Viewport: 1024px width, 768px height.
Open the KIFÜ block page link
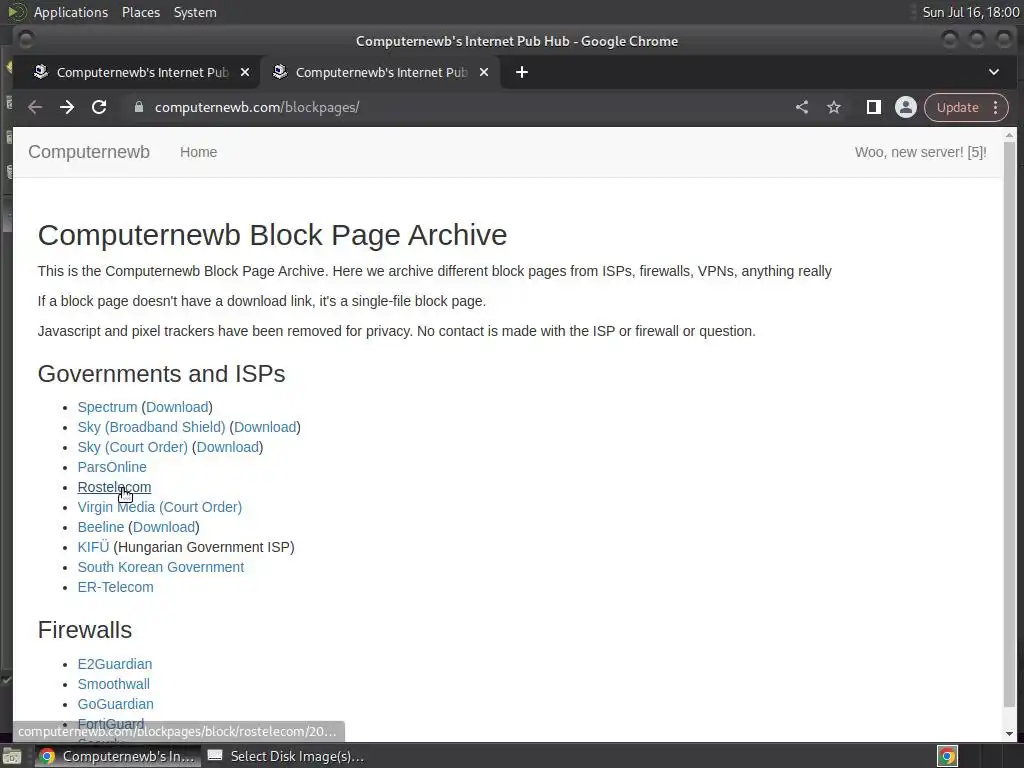pos(93,547)
